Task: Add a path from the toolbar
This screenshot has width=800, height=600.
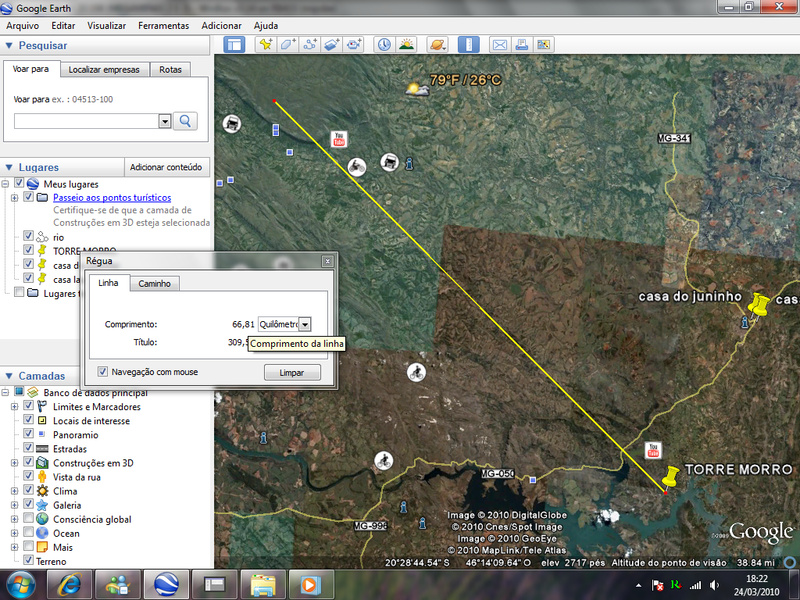Action: pyautogui.click(x=310, y=45)
